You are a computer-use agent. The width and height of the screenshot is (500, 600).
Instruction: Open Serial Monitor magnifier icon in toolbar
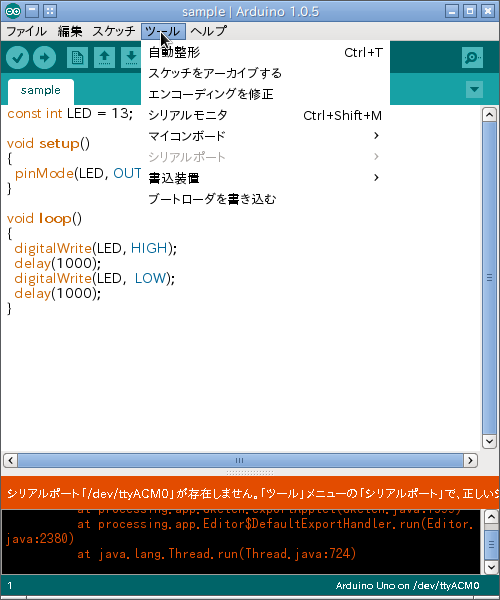472,58
